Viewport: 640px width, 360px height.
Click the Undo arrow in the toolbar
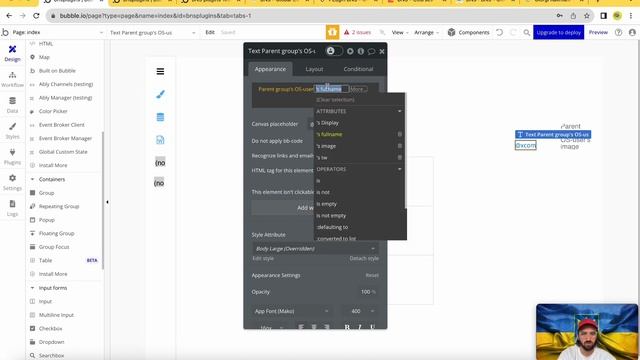pyautogui.click(x=500, y=32)
